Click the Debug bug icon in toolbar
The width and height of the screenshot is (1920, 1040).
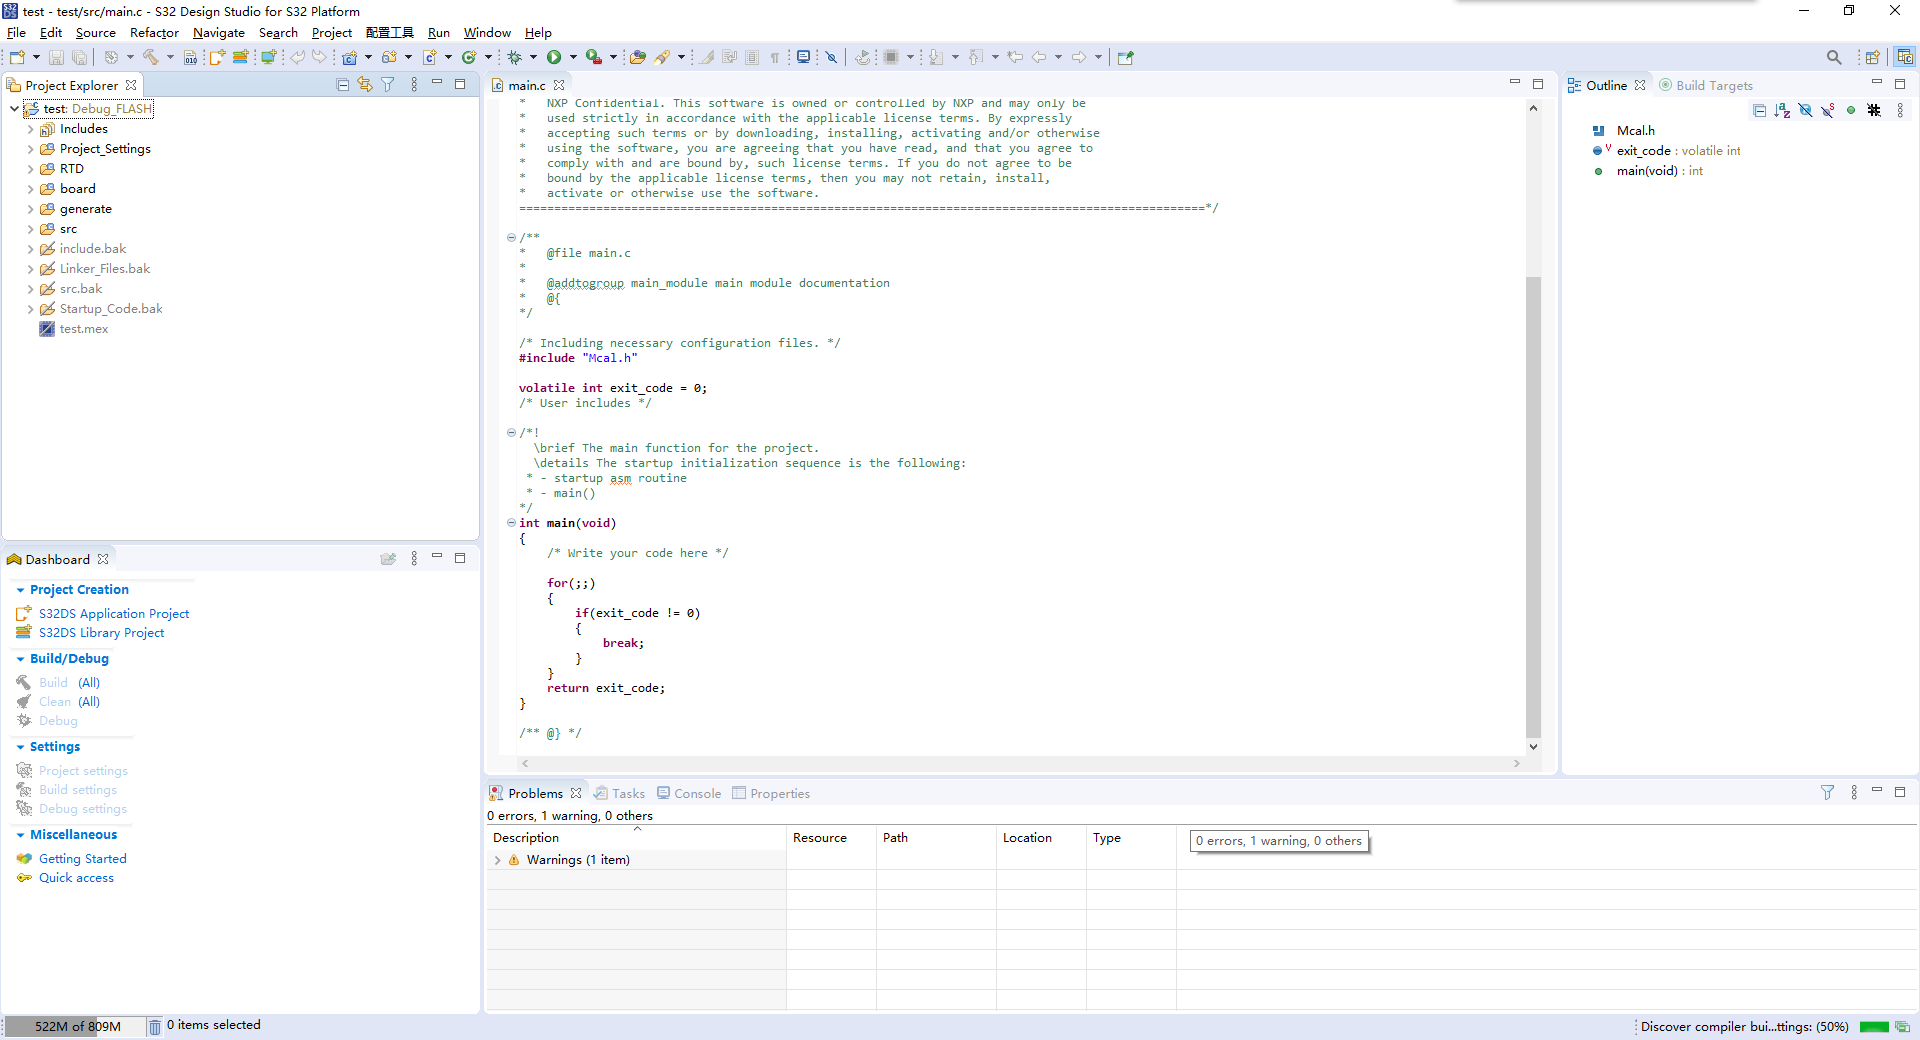click(514, 57)
